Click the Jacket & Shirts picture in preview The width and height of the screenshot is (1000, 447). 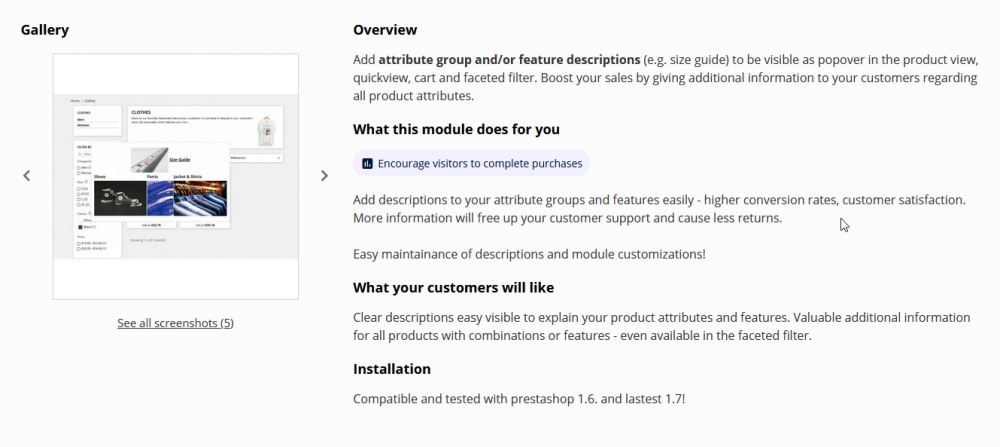200,198
